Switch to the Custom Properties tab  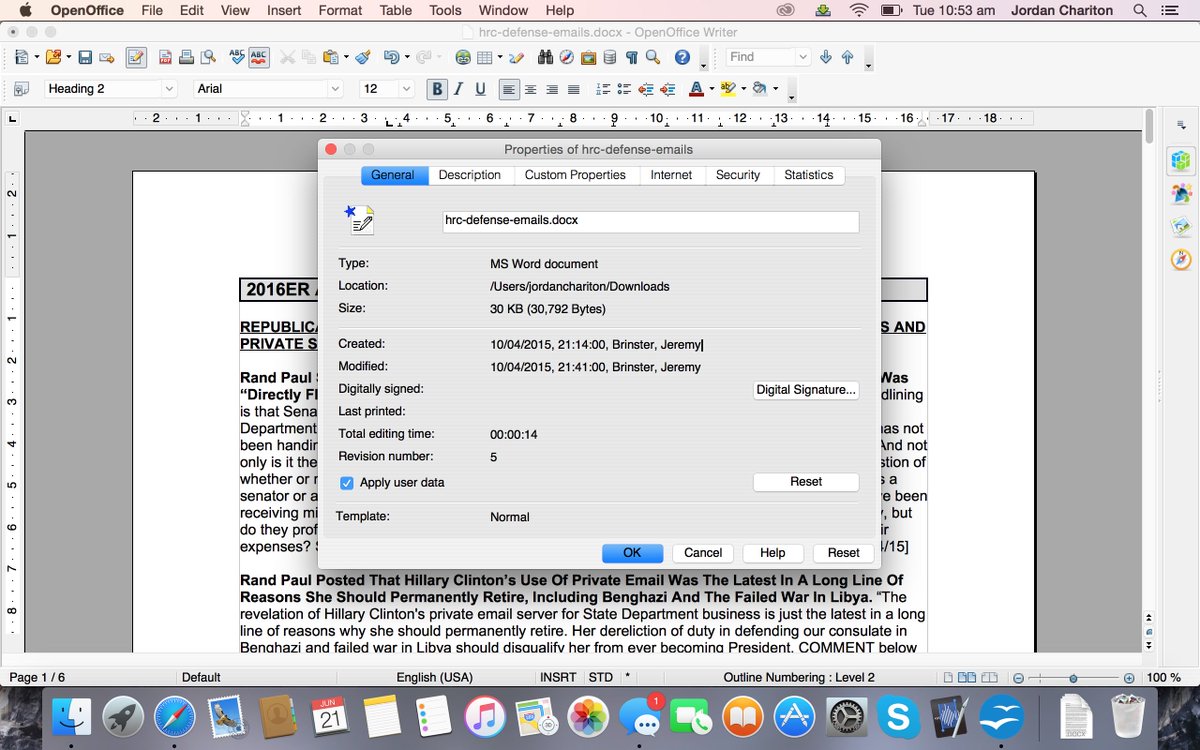click(x=575, y=175)
